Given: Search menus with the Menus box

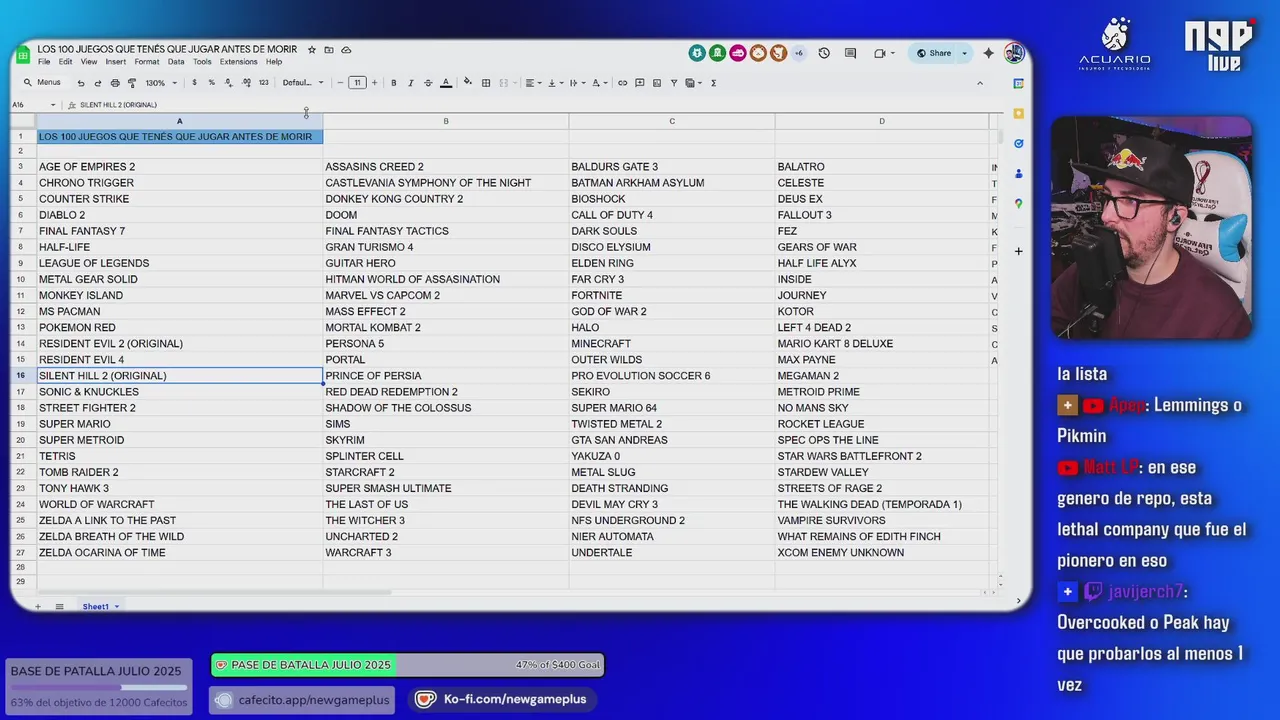Looking at the screenshot, I should [42, 83].
